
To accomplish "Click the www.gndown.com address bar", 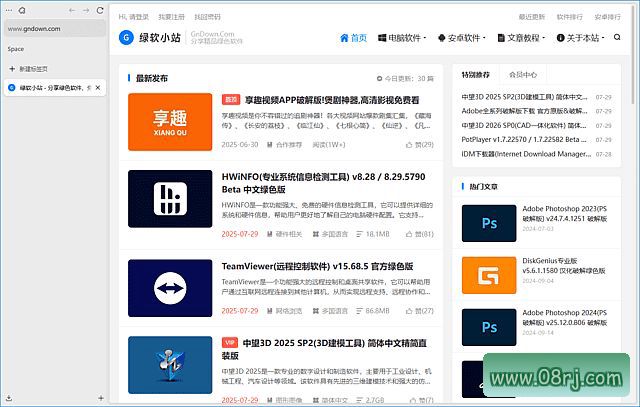I will click(50, 29).
